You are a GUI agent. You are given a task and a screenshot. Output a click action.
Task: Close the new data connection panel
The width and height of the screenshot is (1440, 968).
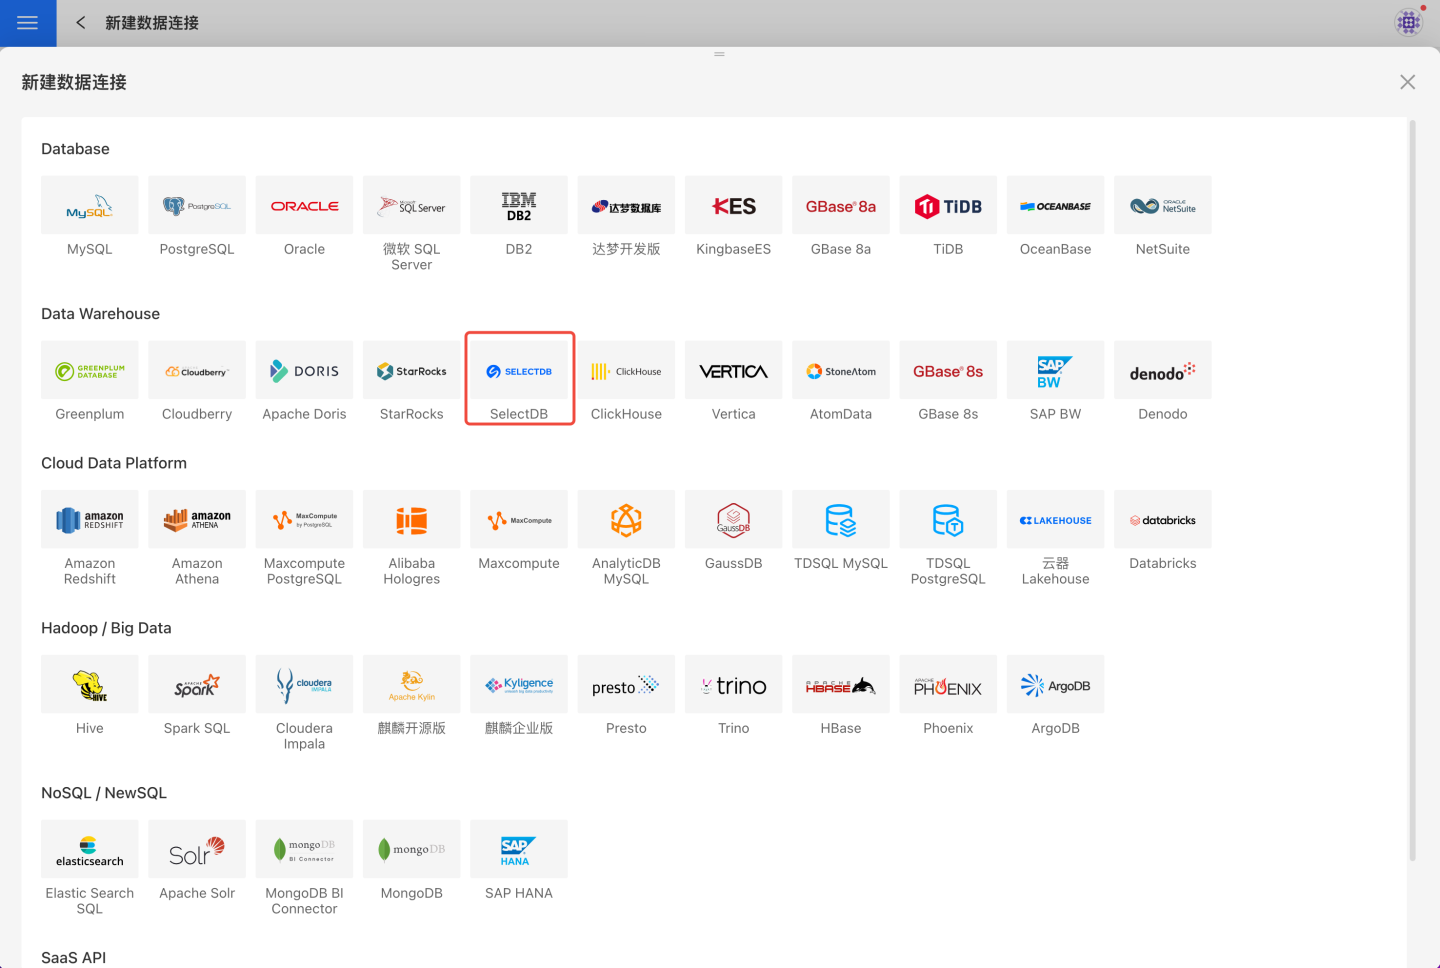coord(1407,82)
